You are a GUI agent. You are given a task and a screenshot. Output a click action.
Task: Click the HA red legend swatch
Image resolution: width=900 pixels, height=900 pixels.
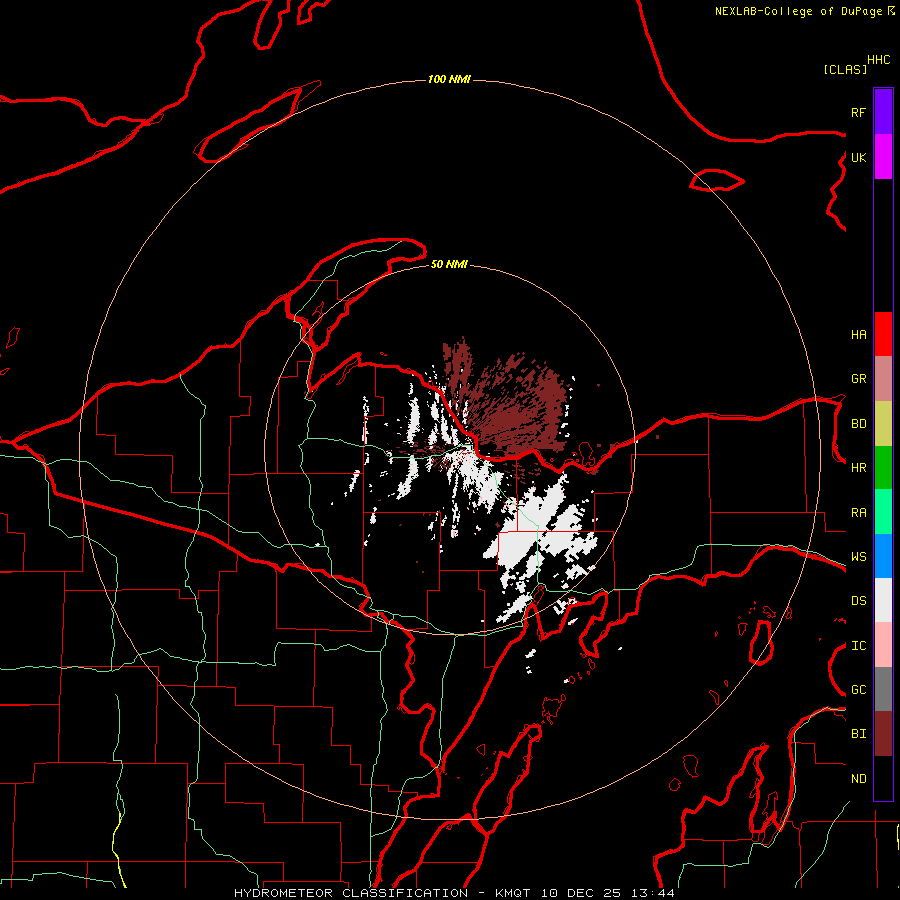883,334
